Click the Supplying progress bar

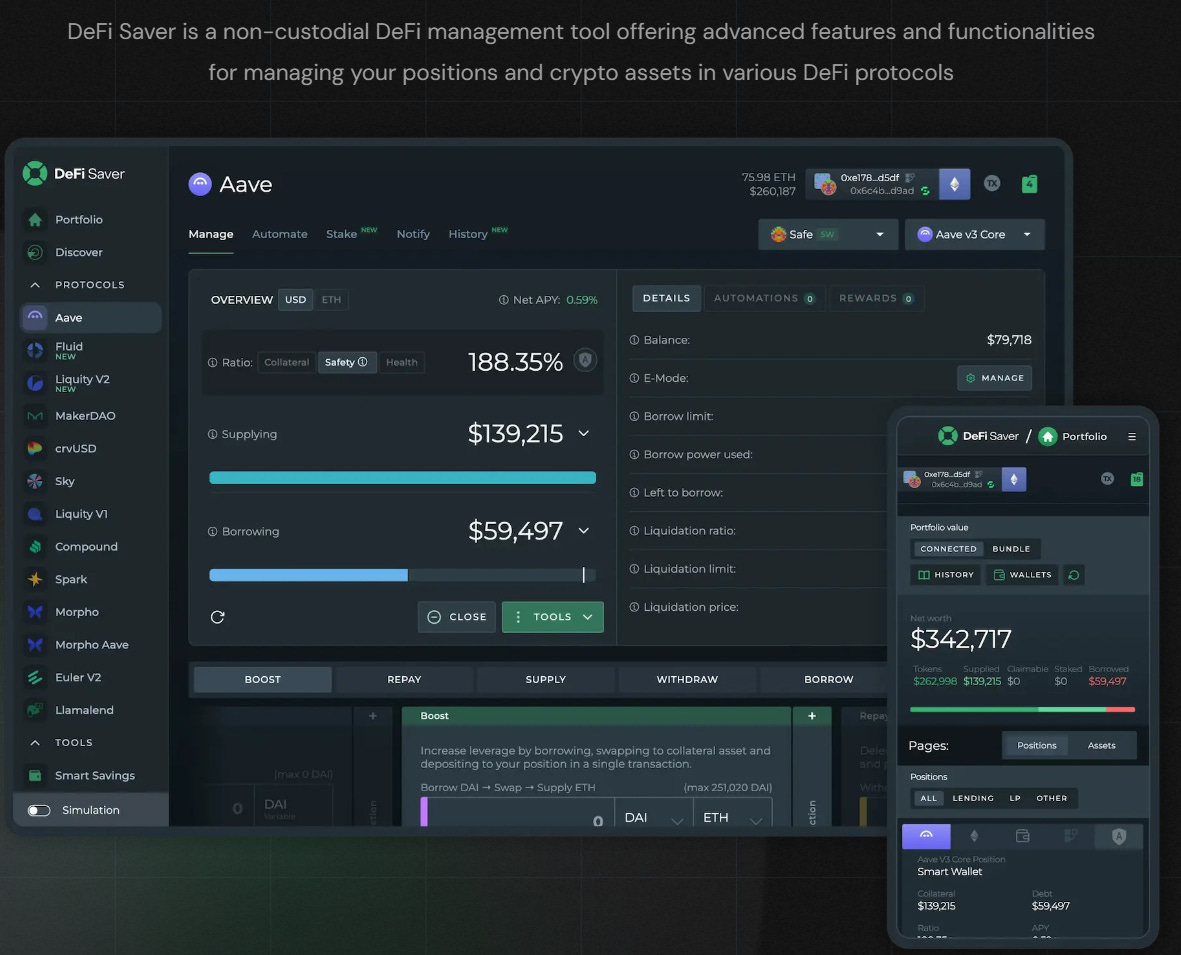[x=402, y=478]
